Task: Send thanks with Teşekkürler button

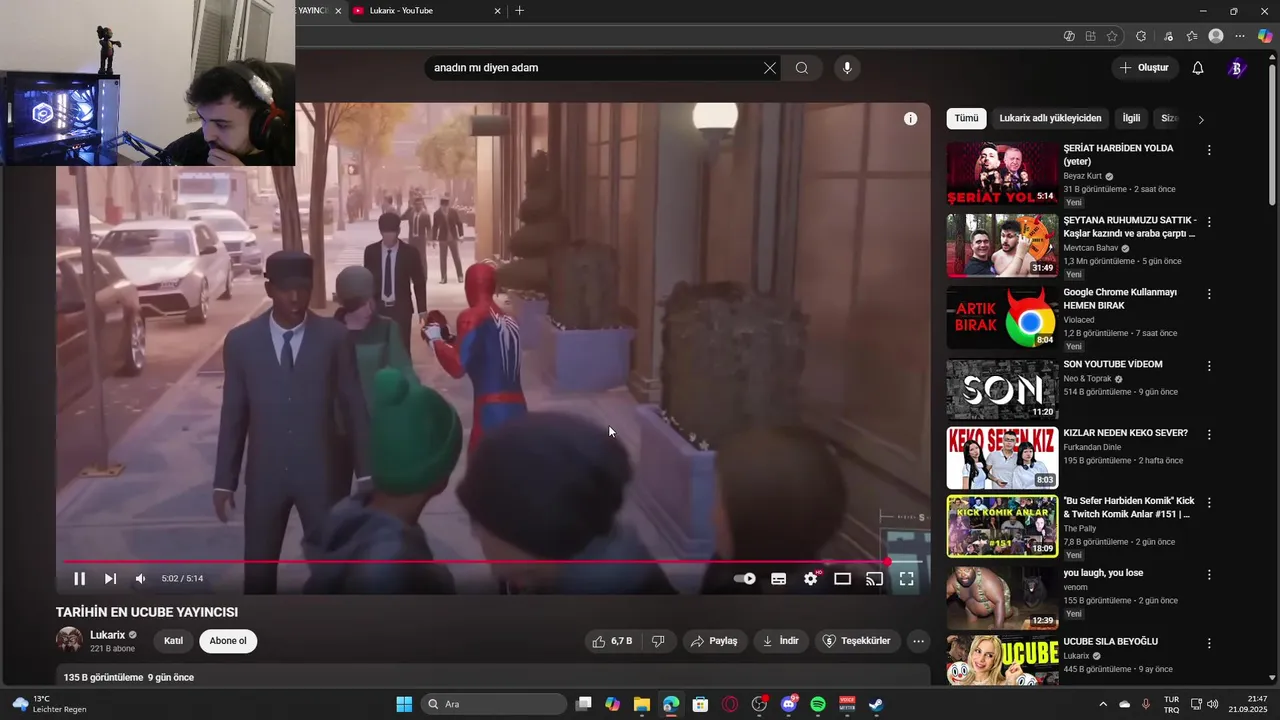Action: point(856,641)
